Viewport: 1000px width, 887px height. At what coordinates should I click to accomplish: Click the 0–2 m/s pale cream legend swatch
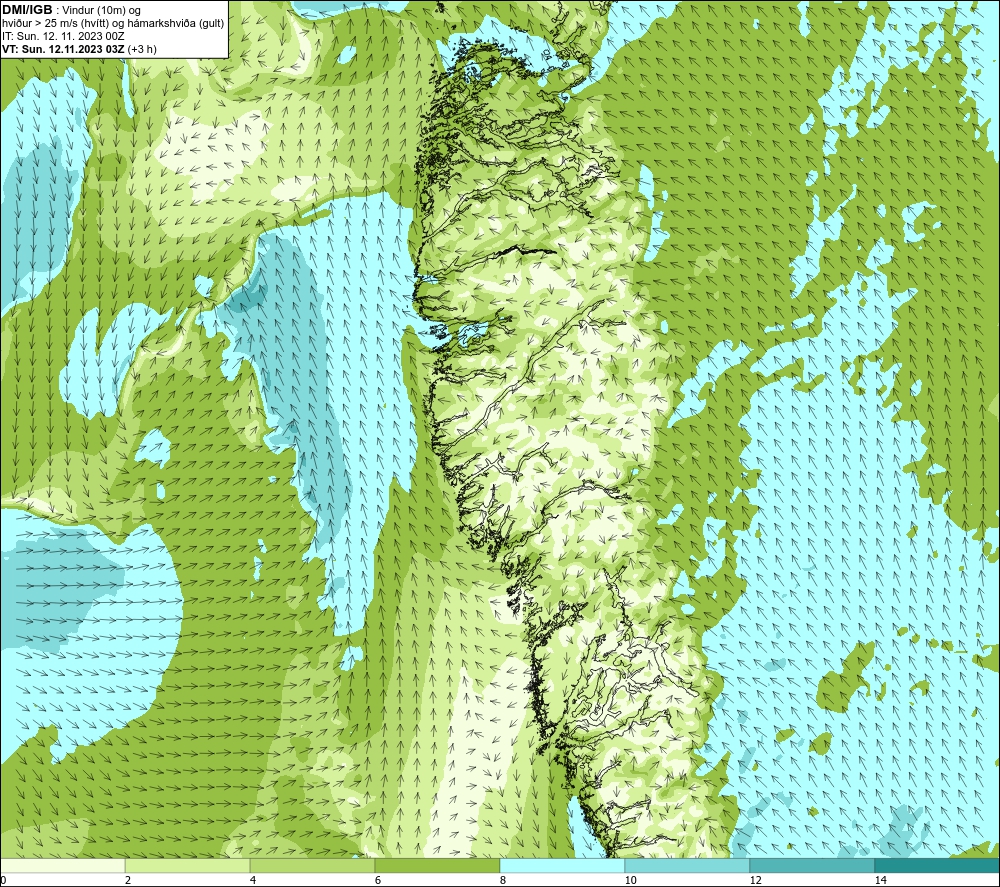click(62, 866)
